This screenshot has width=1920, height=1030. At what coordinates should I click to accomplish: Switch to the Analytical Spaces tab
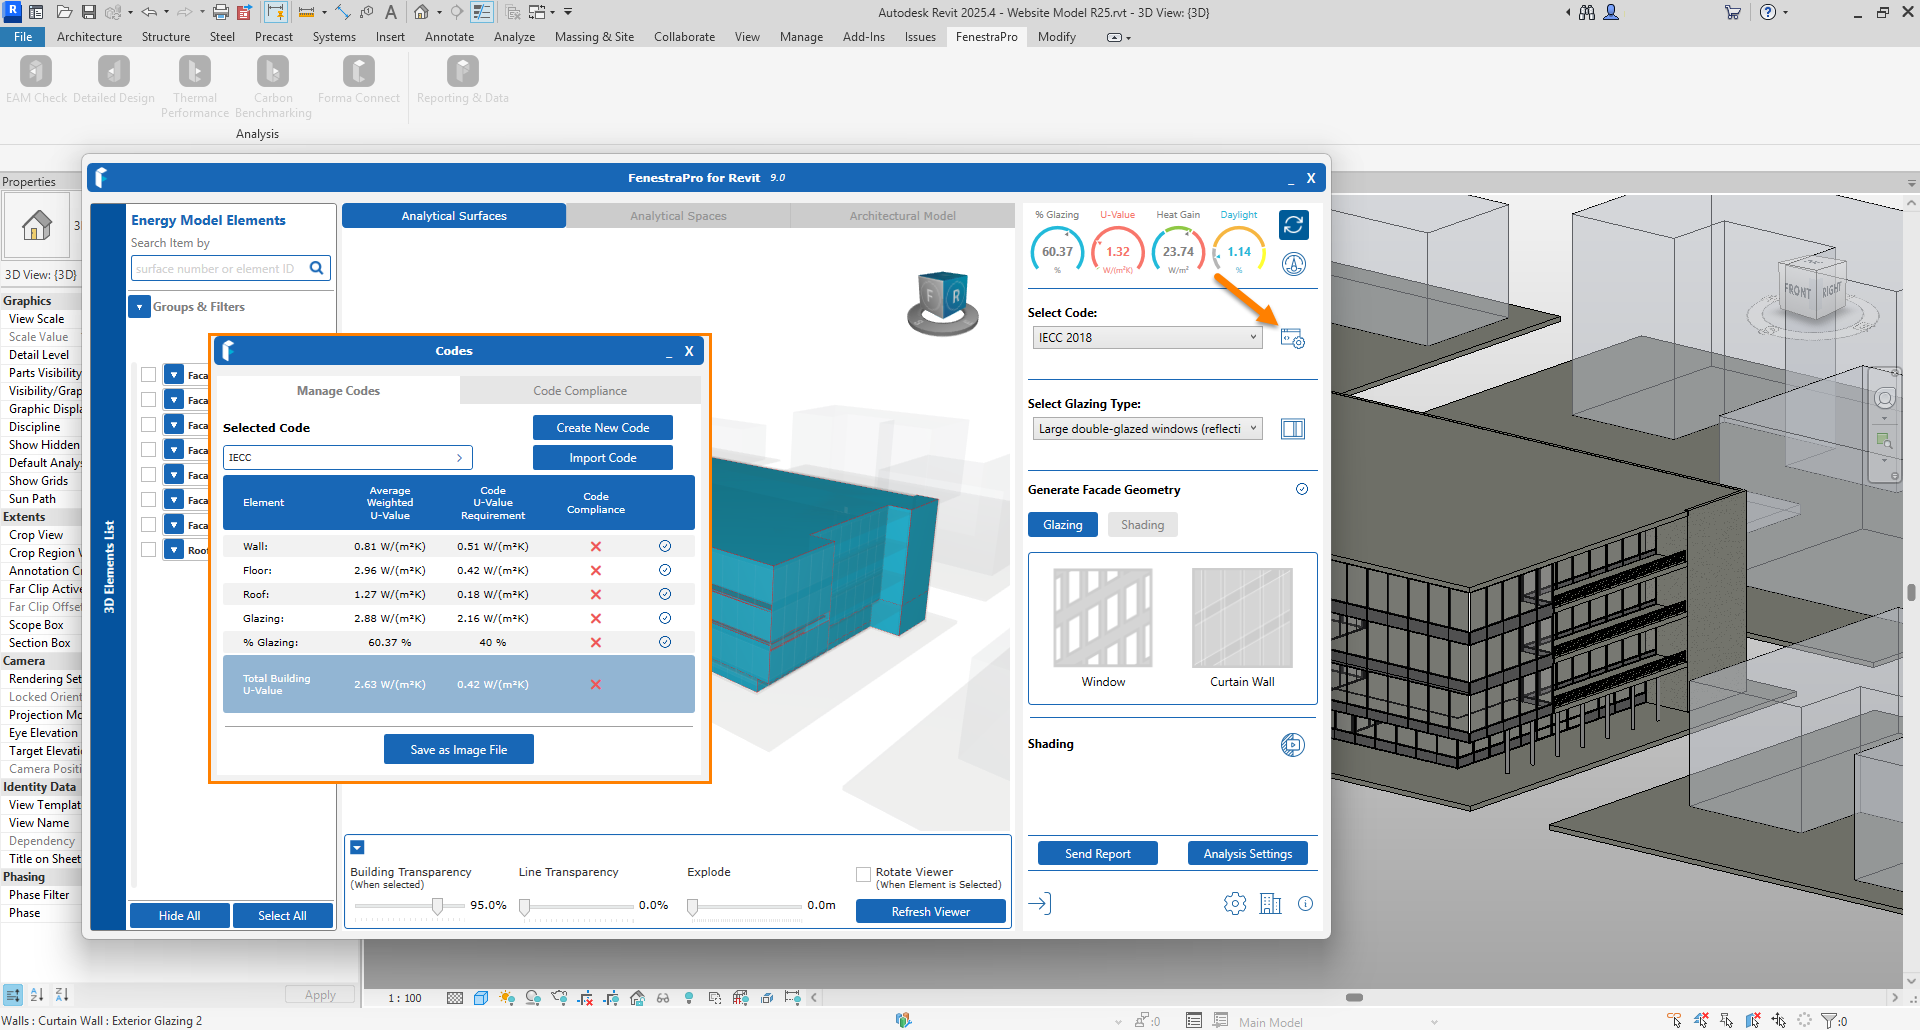678,216
